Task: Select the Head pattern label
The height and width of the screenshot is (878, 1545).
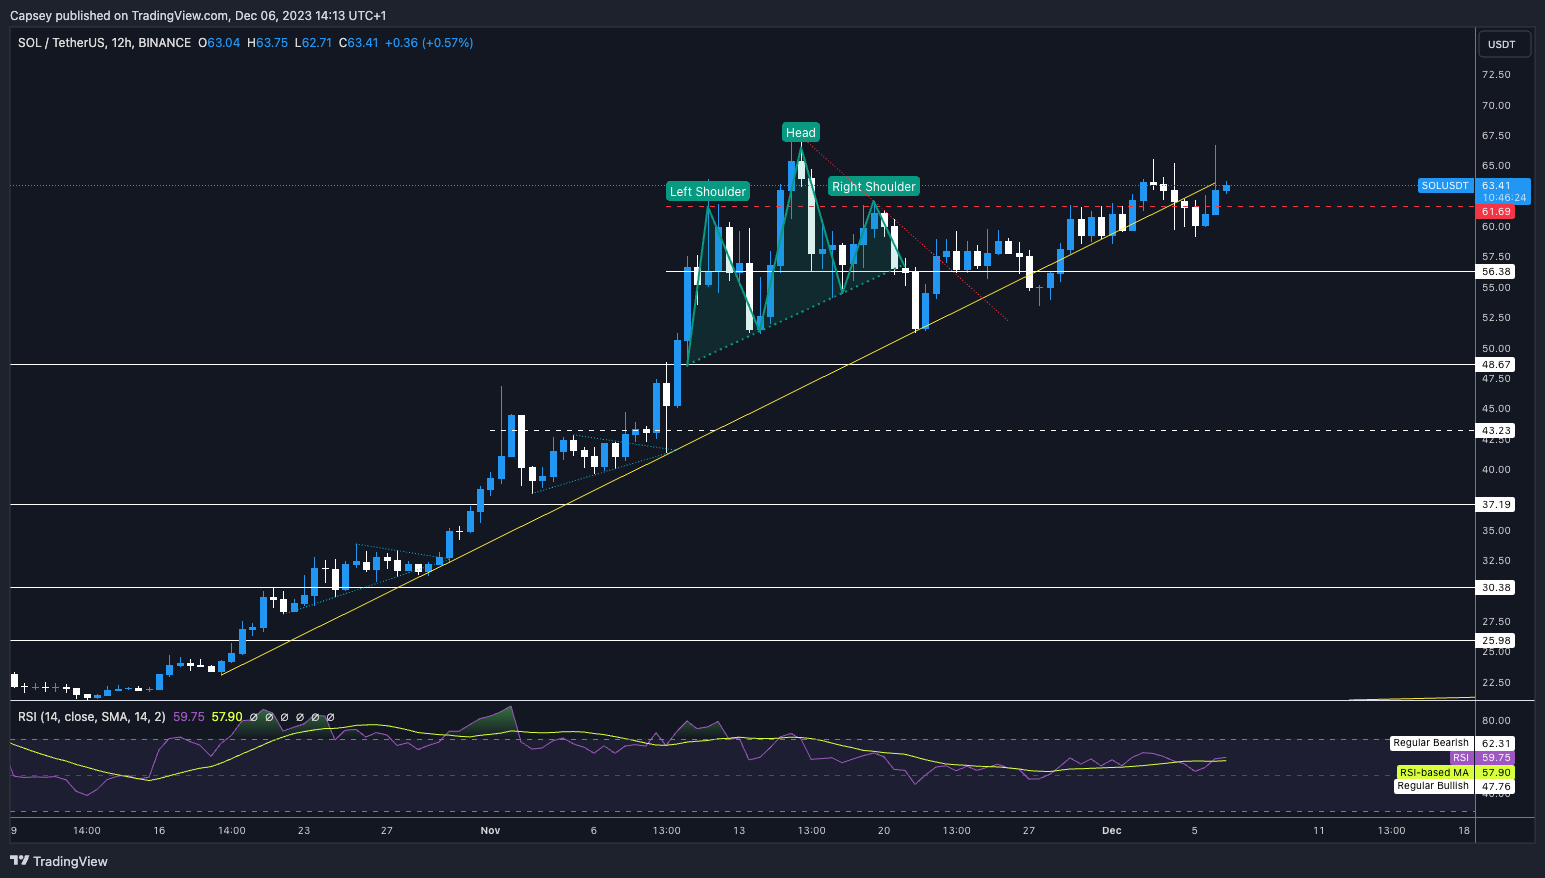Action: 800,132
